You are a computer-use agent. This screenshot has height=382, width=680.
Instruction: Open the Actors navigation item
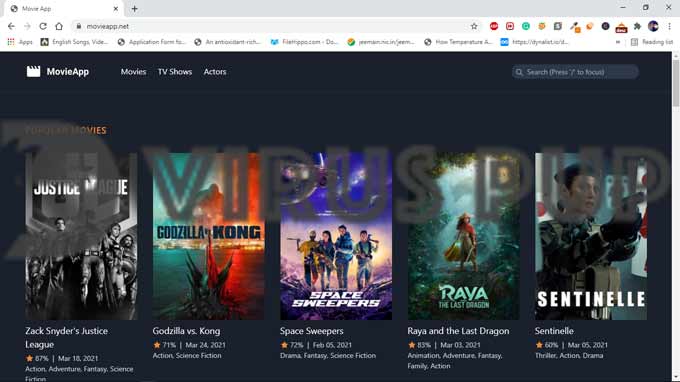click(215, 72)
